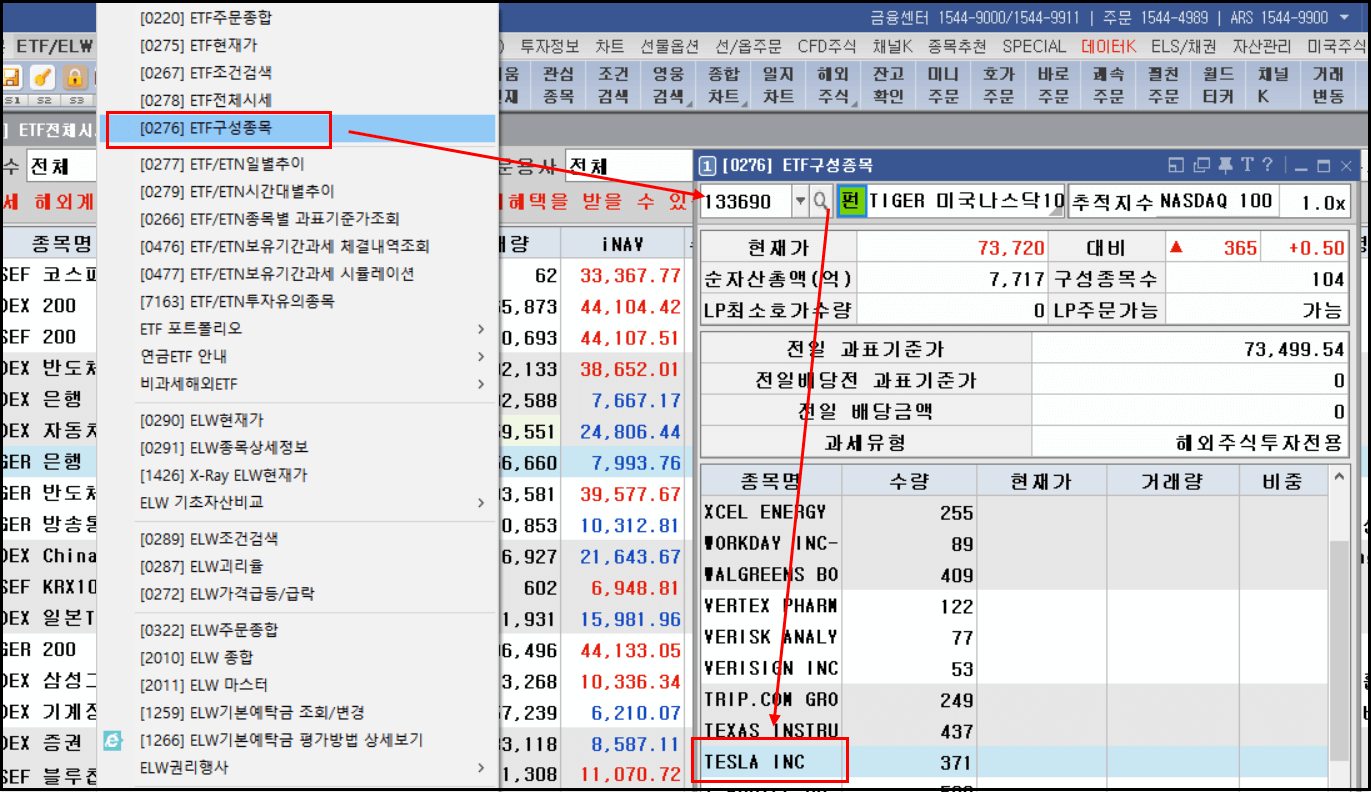Screen dimensions: 1371x792
Task: Open the 자산관리 top menu
Action: click(1263, 46)
